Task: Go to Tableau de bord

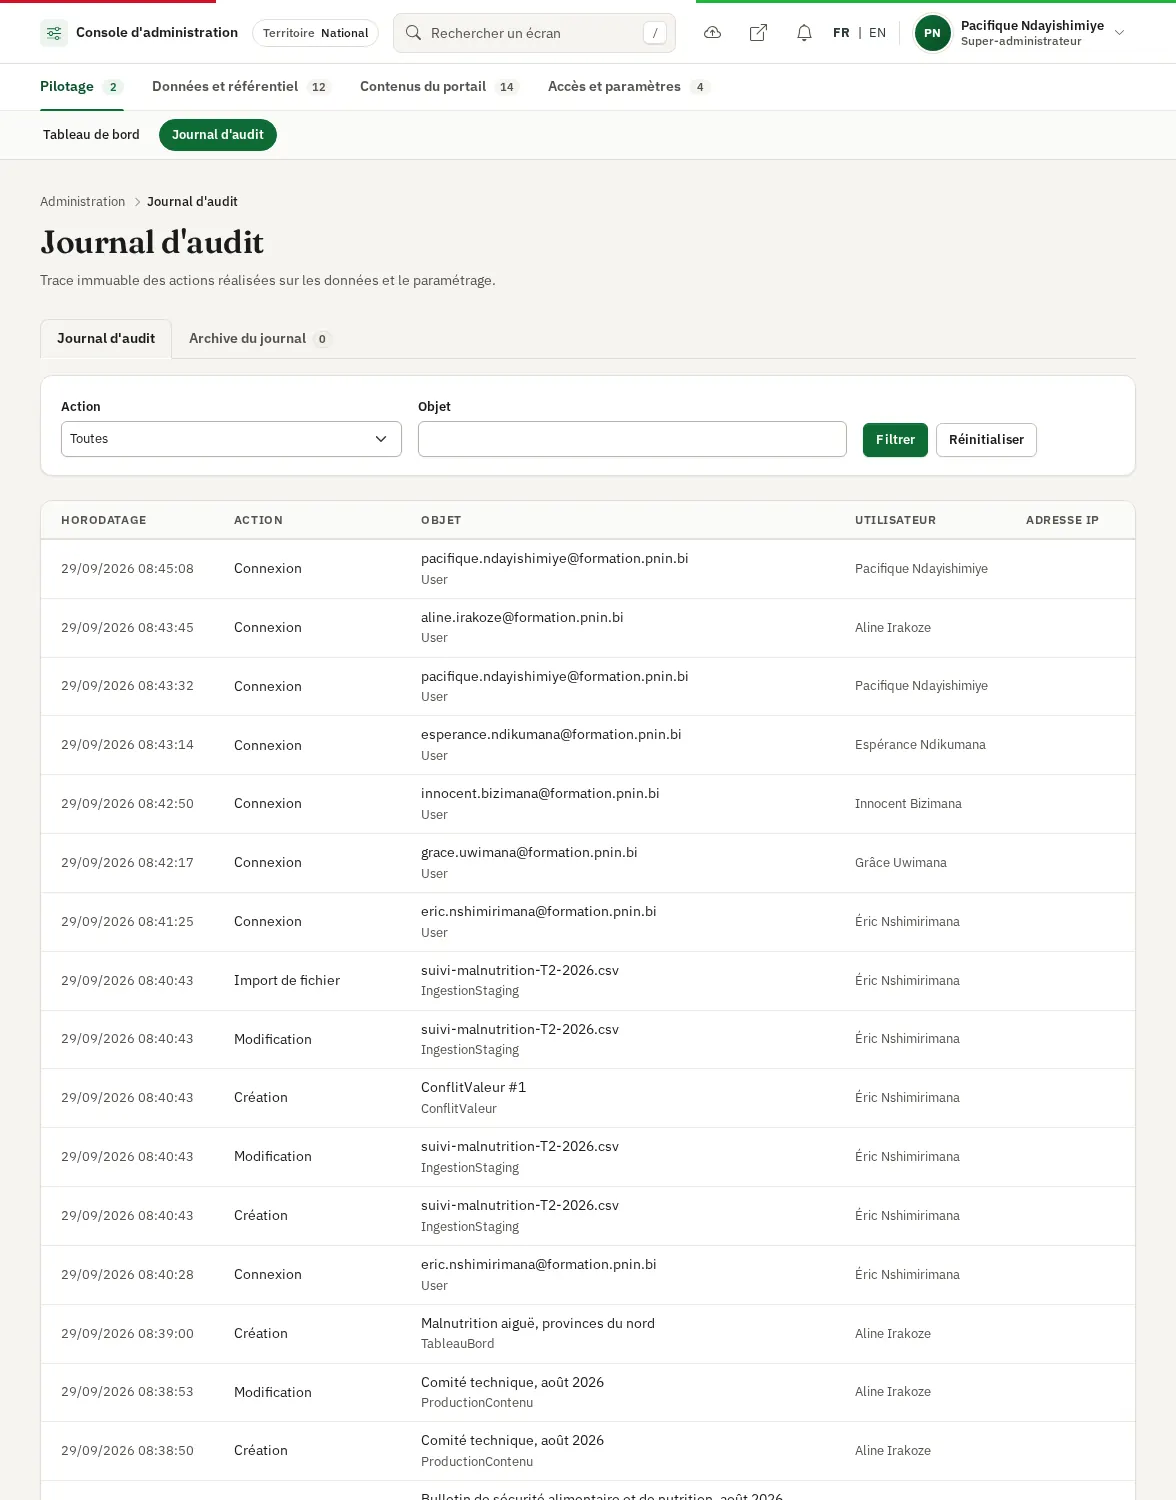Action: pyautogui.click(x=91, y=135)
